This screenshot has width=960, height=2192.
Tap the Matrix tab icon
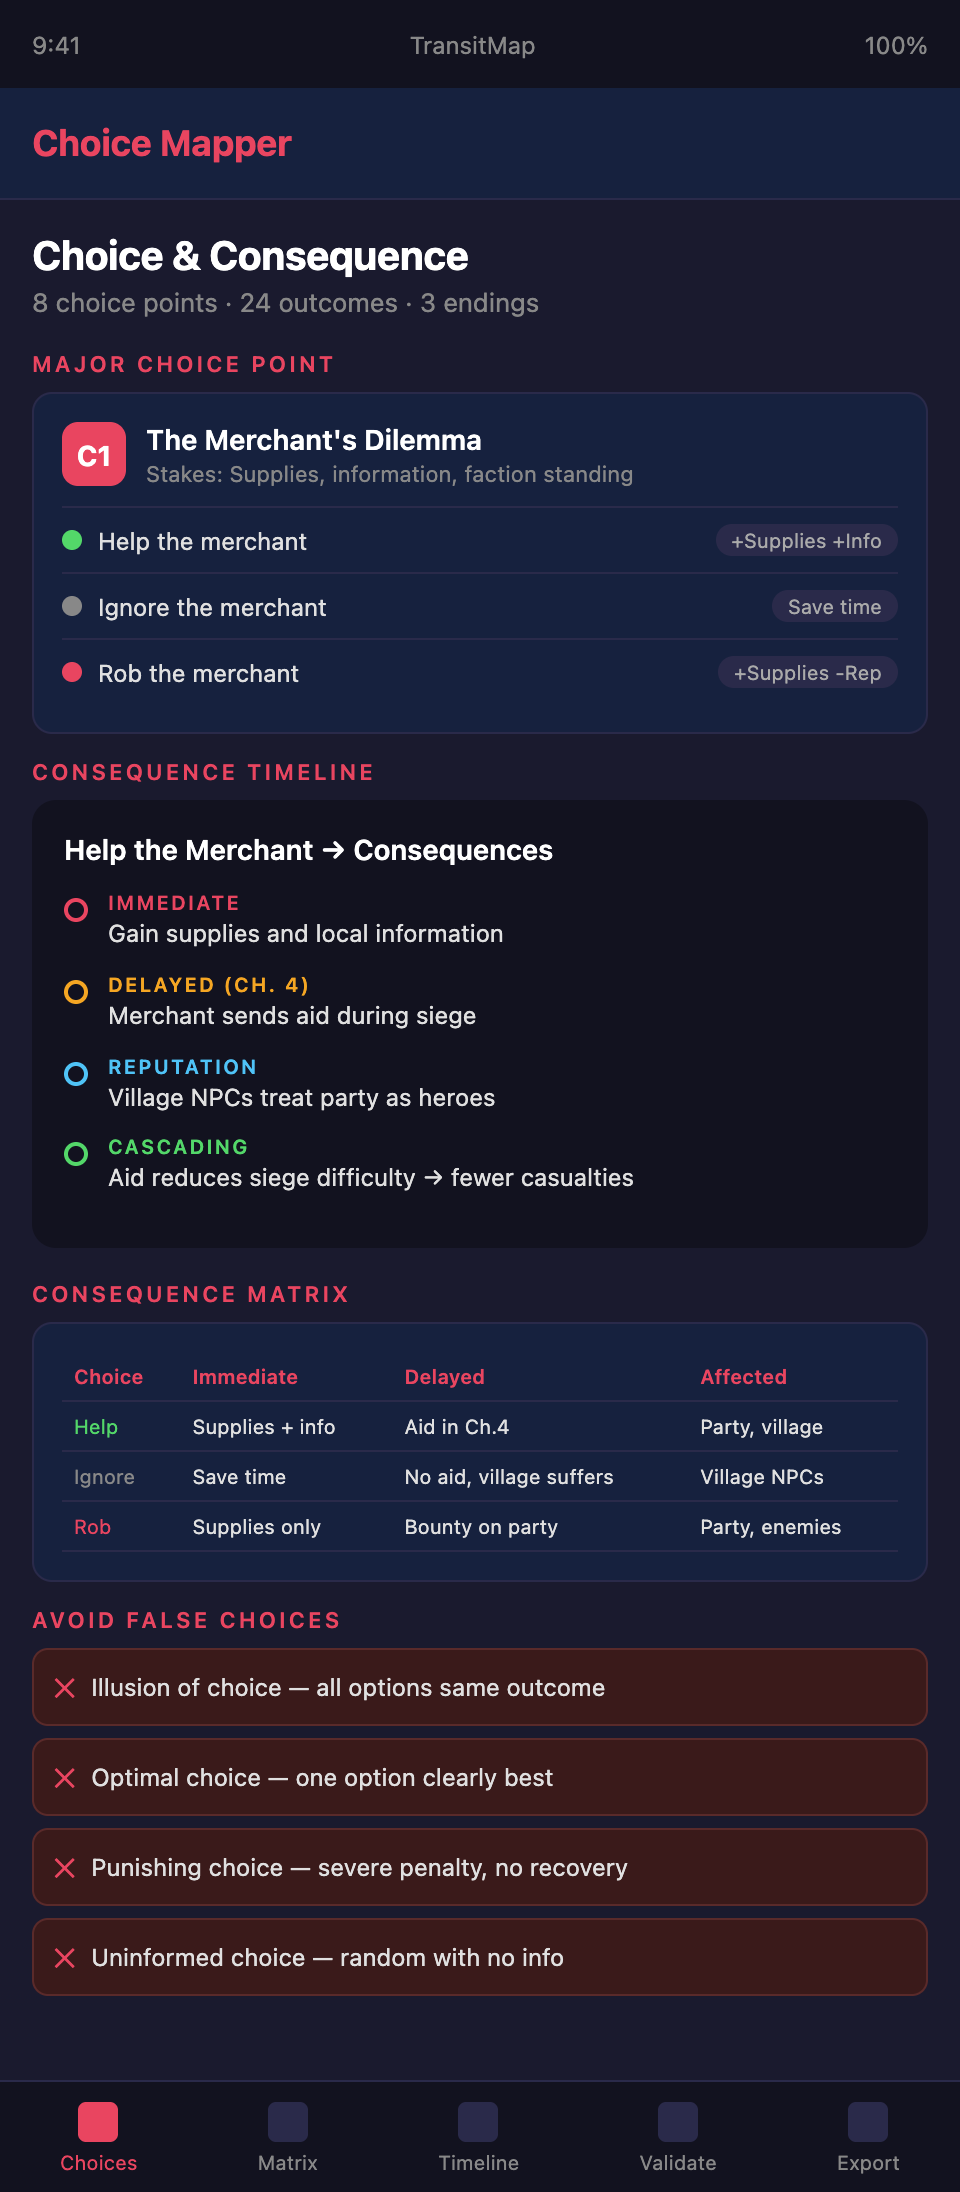tap(288, 2122)
